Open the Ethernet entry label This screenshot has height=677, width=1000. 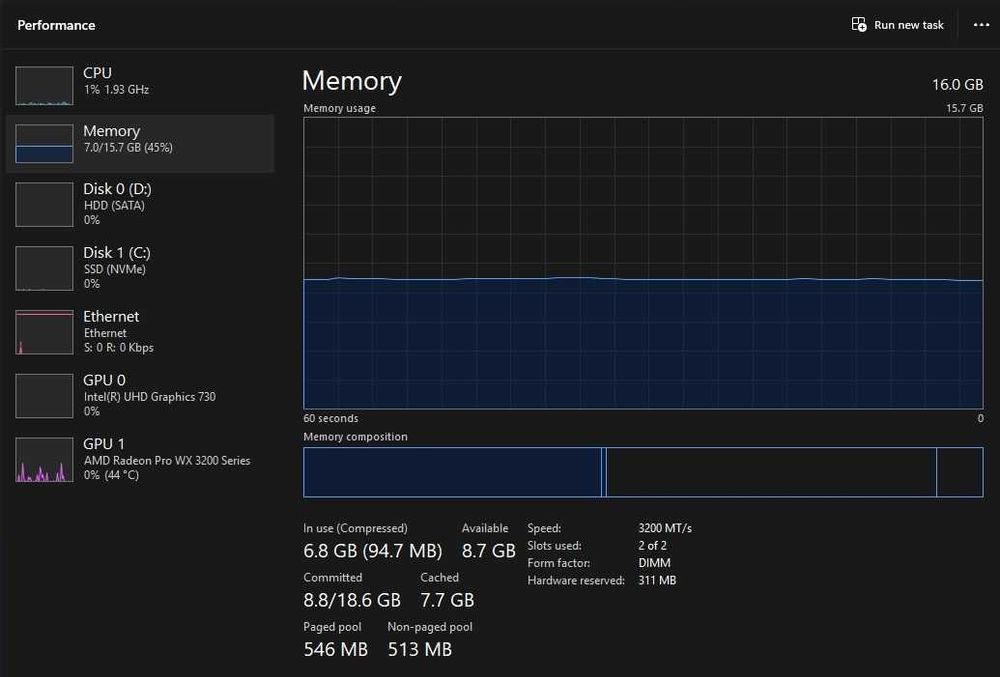(x=111, y=316)
